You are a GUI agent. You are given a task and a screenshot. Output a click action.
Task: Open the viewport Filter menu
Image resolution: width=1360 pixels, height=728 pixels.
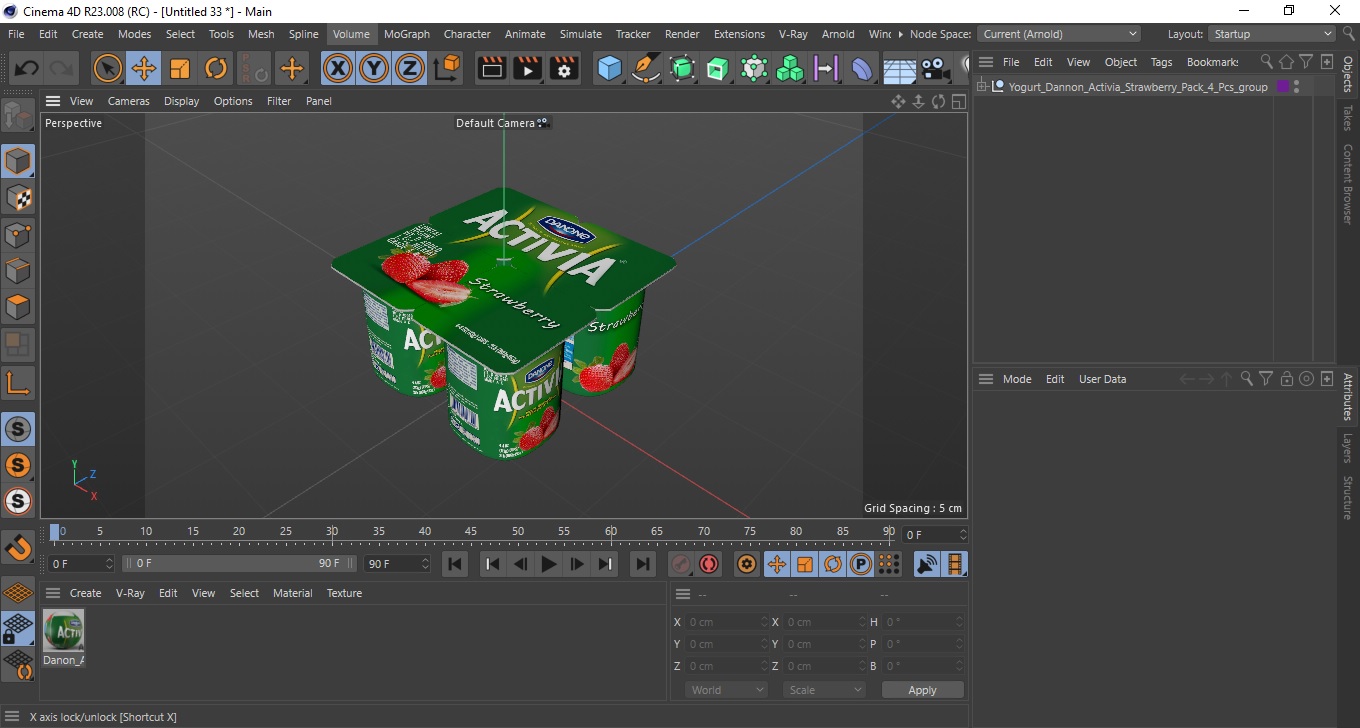279,101
